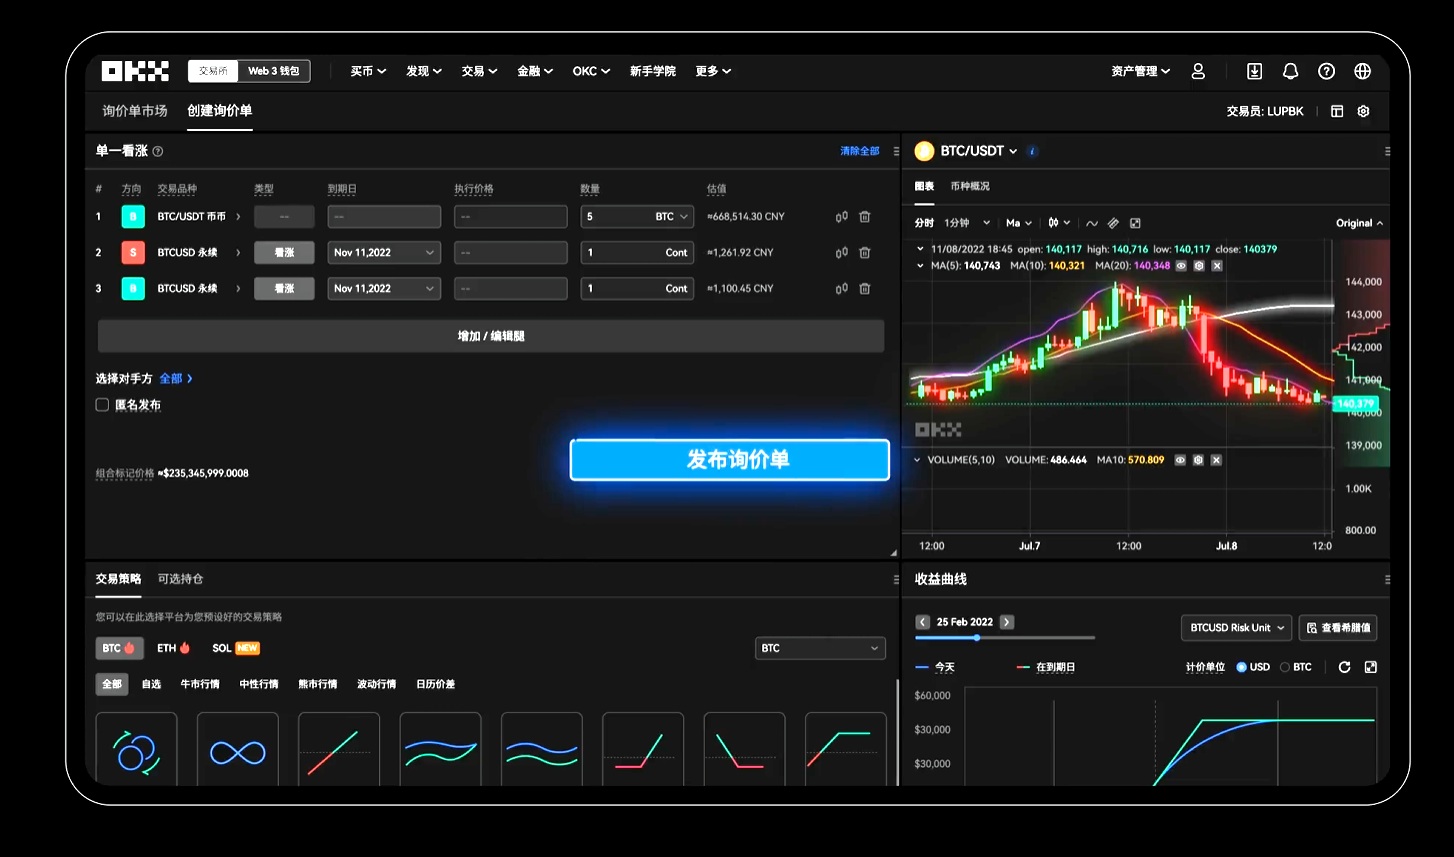The width and height of the screenshot is (1454, 857).
Task: Open the help question mark icon
Action: pyautogui.click(x=1327, y=71)
